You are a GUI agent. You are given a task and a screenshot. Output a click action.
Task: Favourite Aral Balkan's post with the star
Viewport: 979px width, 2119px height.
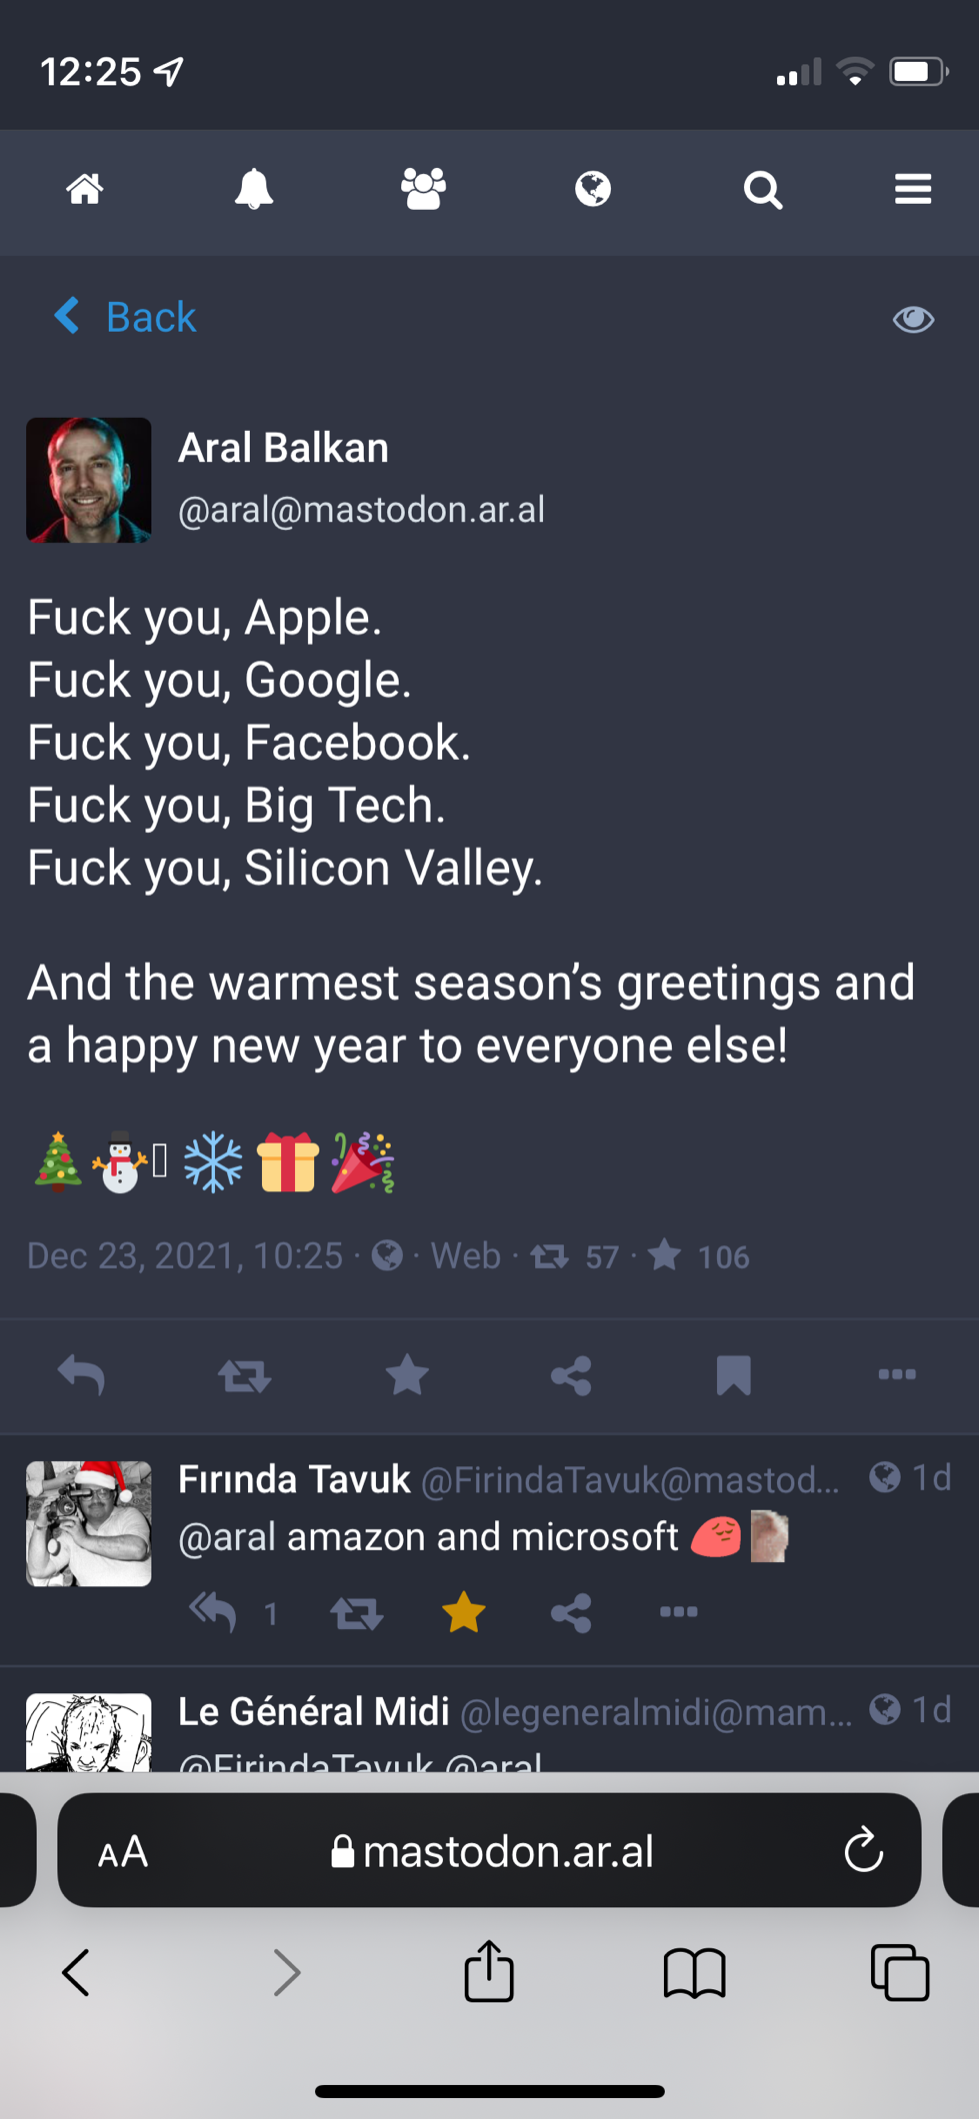pos(408,1376)
